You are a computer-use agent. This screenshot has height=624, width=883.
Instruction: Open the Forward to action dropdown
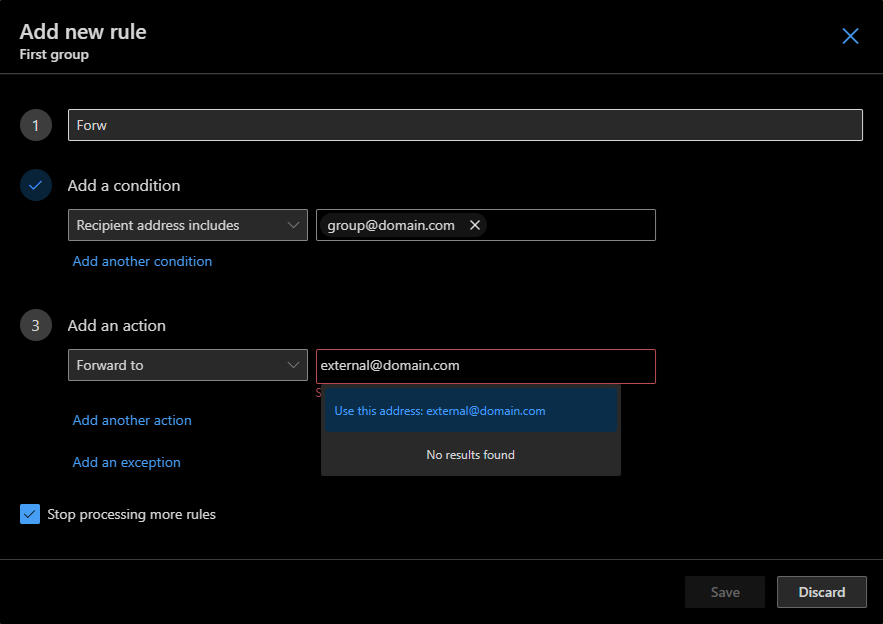tap(187, 365)
